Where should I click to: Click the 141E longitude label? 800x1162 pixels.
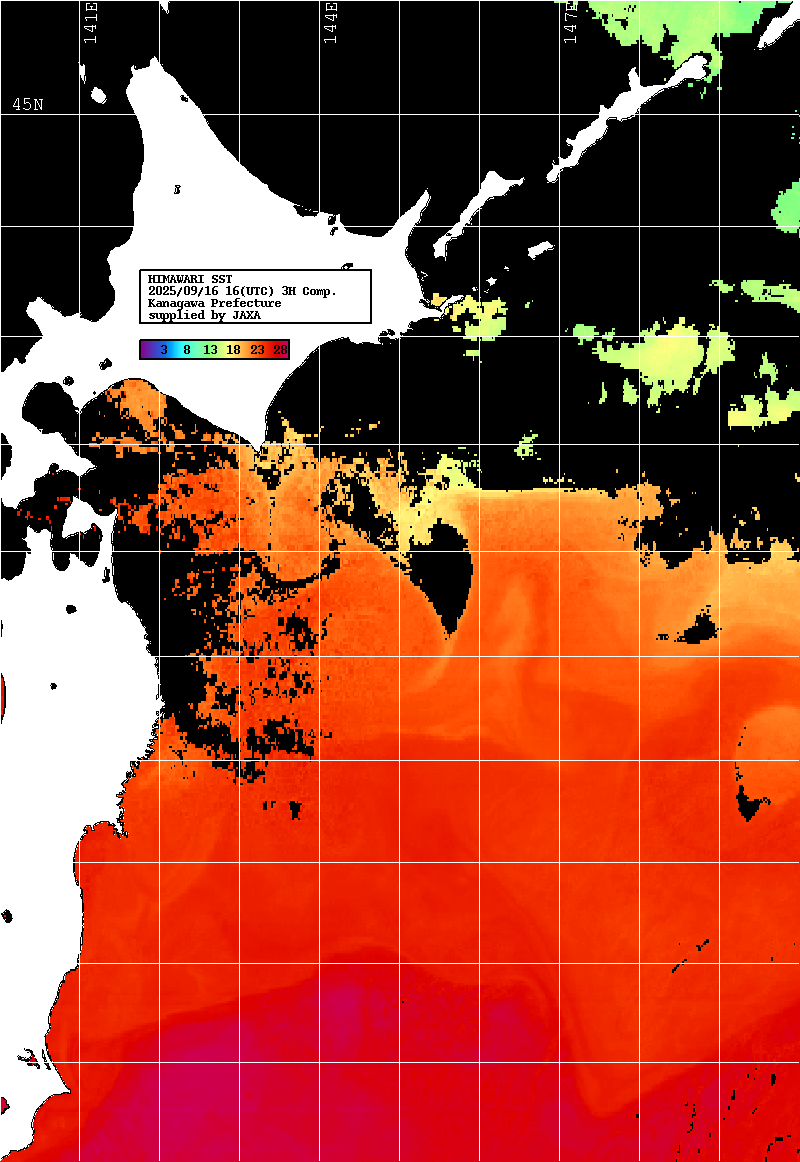[x=91, y=22]
